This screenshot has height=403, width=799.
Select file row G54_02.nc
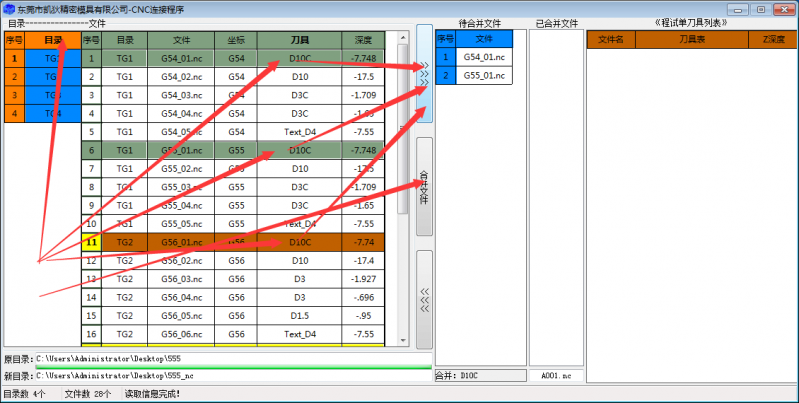181,76
